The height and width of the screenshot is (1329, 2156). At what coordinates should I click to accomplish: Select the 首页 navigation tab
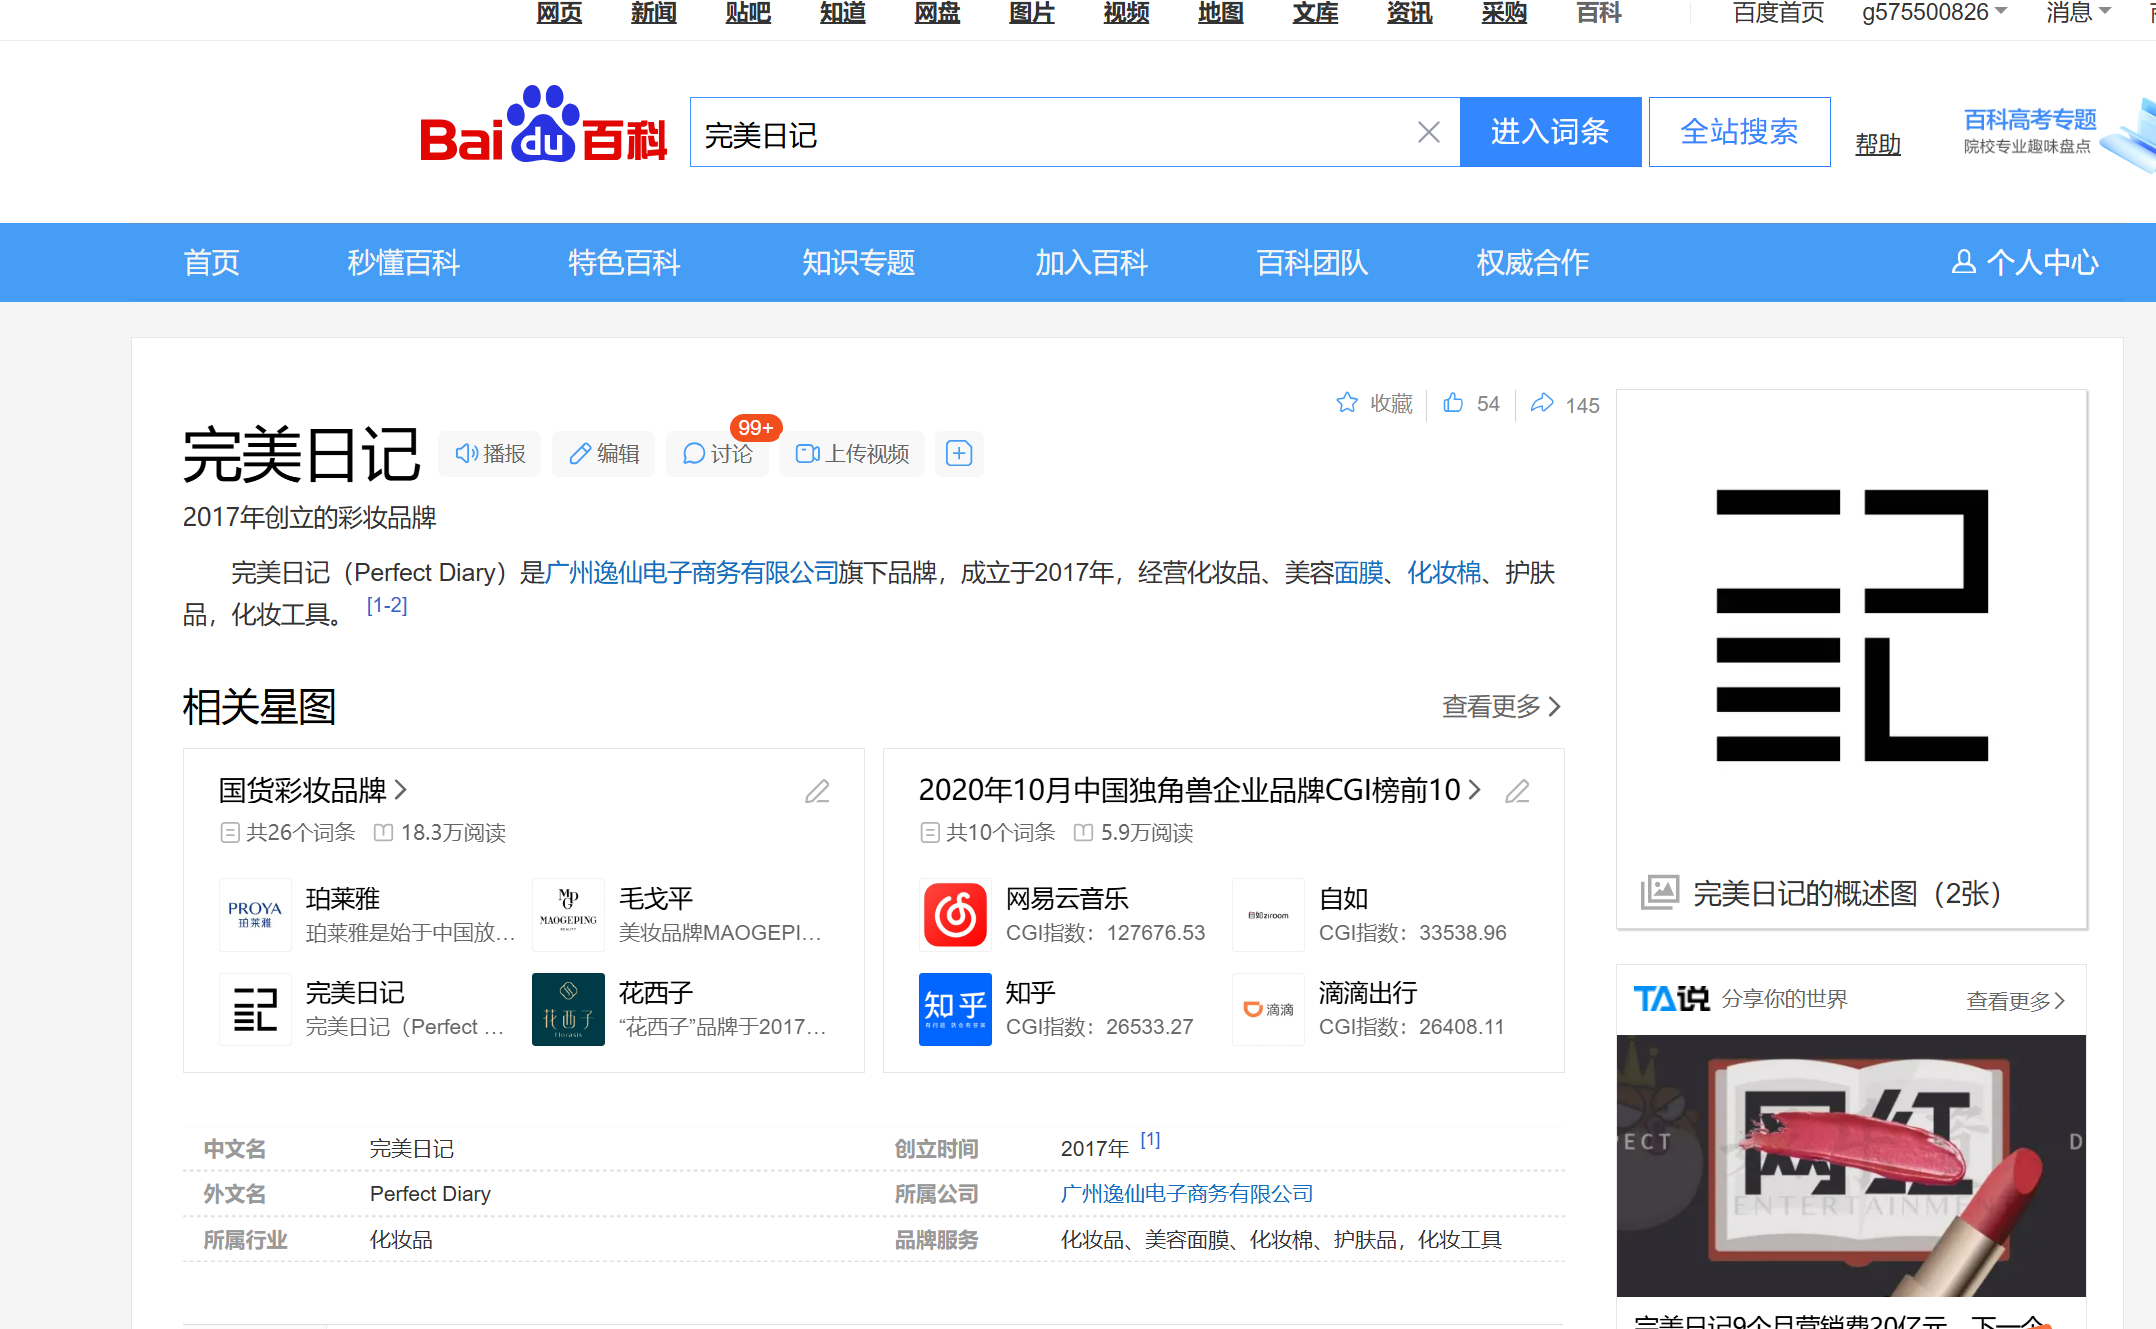[212, 262]
